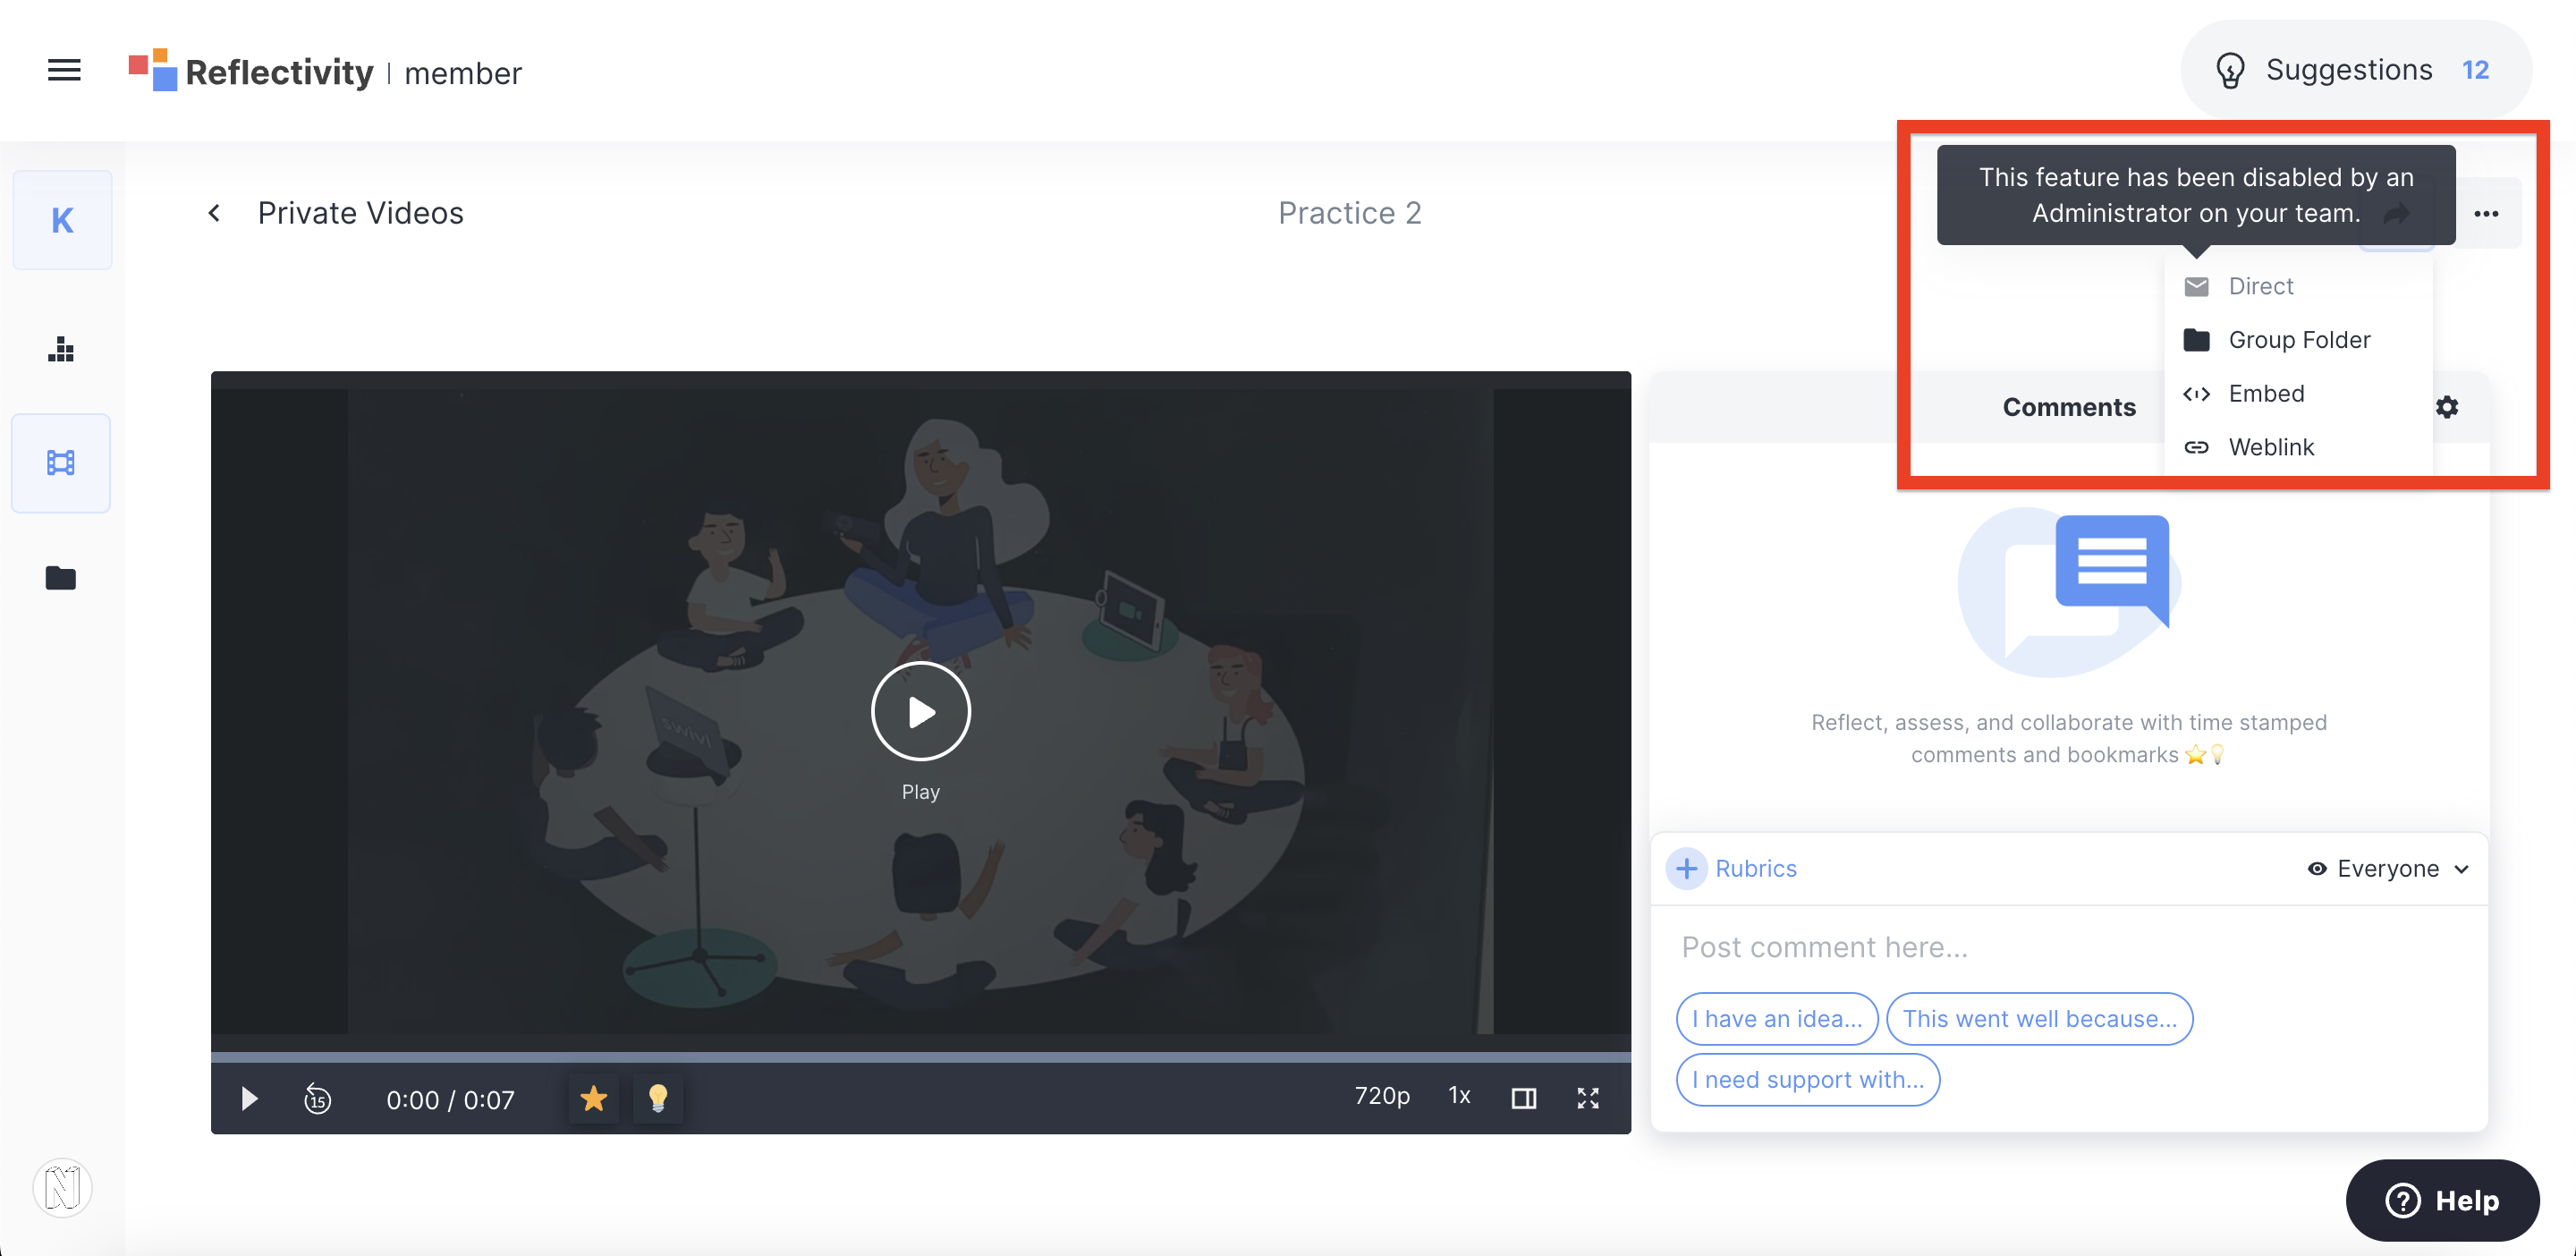Click the Weblink context menu item
This screenshot has height=1256, width=2576.
pos(2272,446)
